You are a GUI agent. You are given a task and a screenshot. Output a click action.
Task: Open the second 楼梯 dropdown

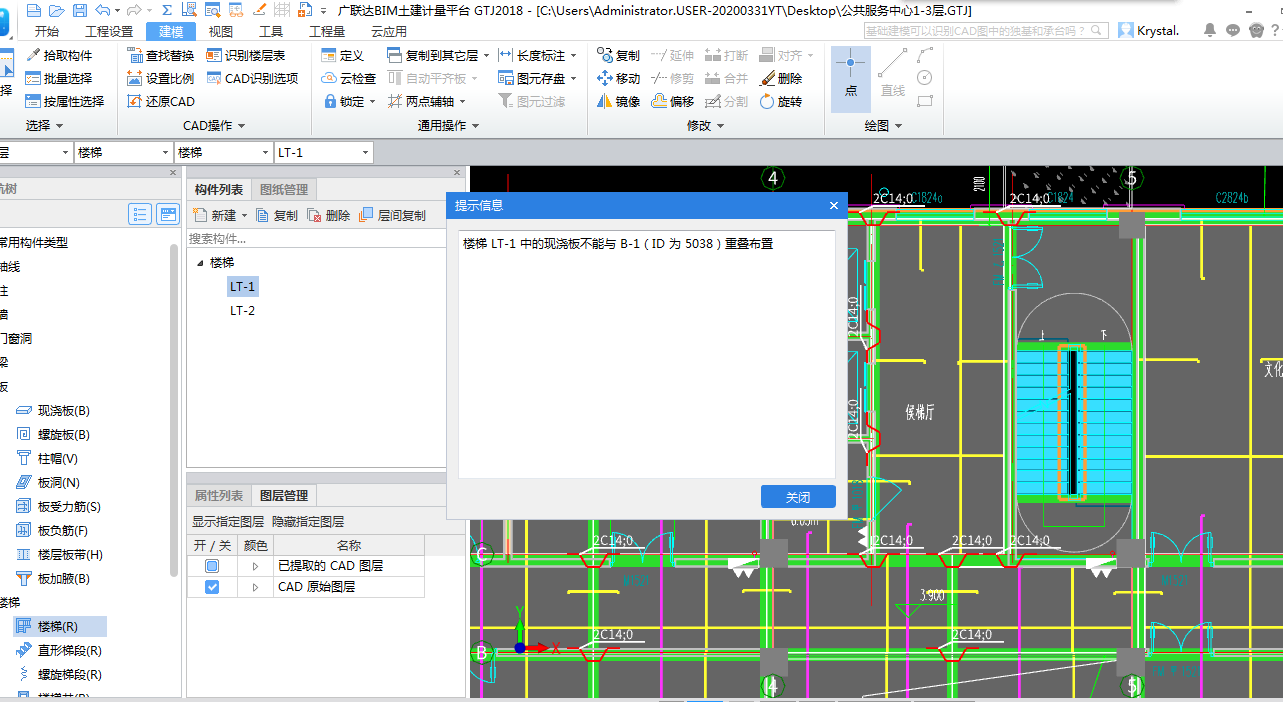pos(266,153)
